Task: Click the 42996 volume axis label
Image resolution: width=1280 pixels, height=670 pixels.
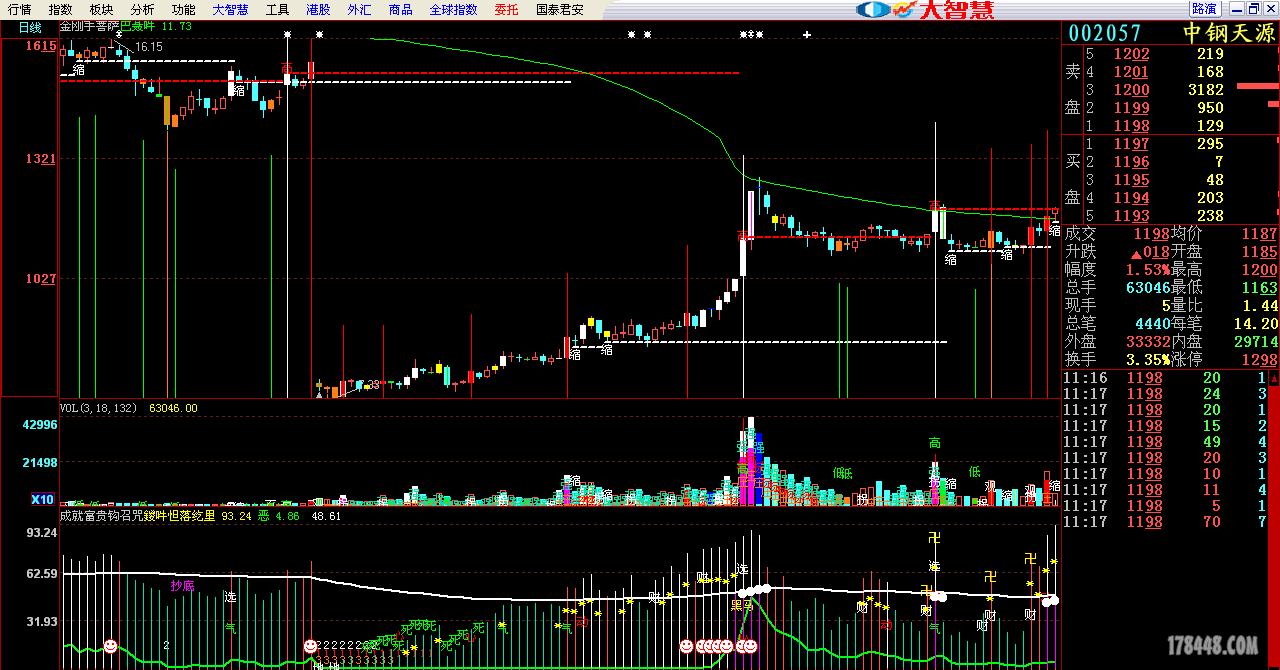Action: (38, 425)
